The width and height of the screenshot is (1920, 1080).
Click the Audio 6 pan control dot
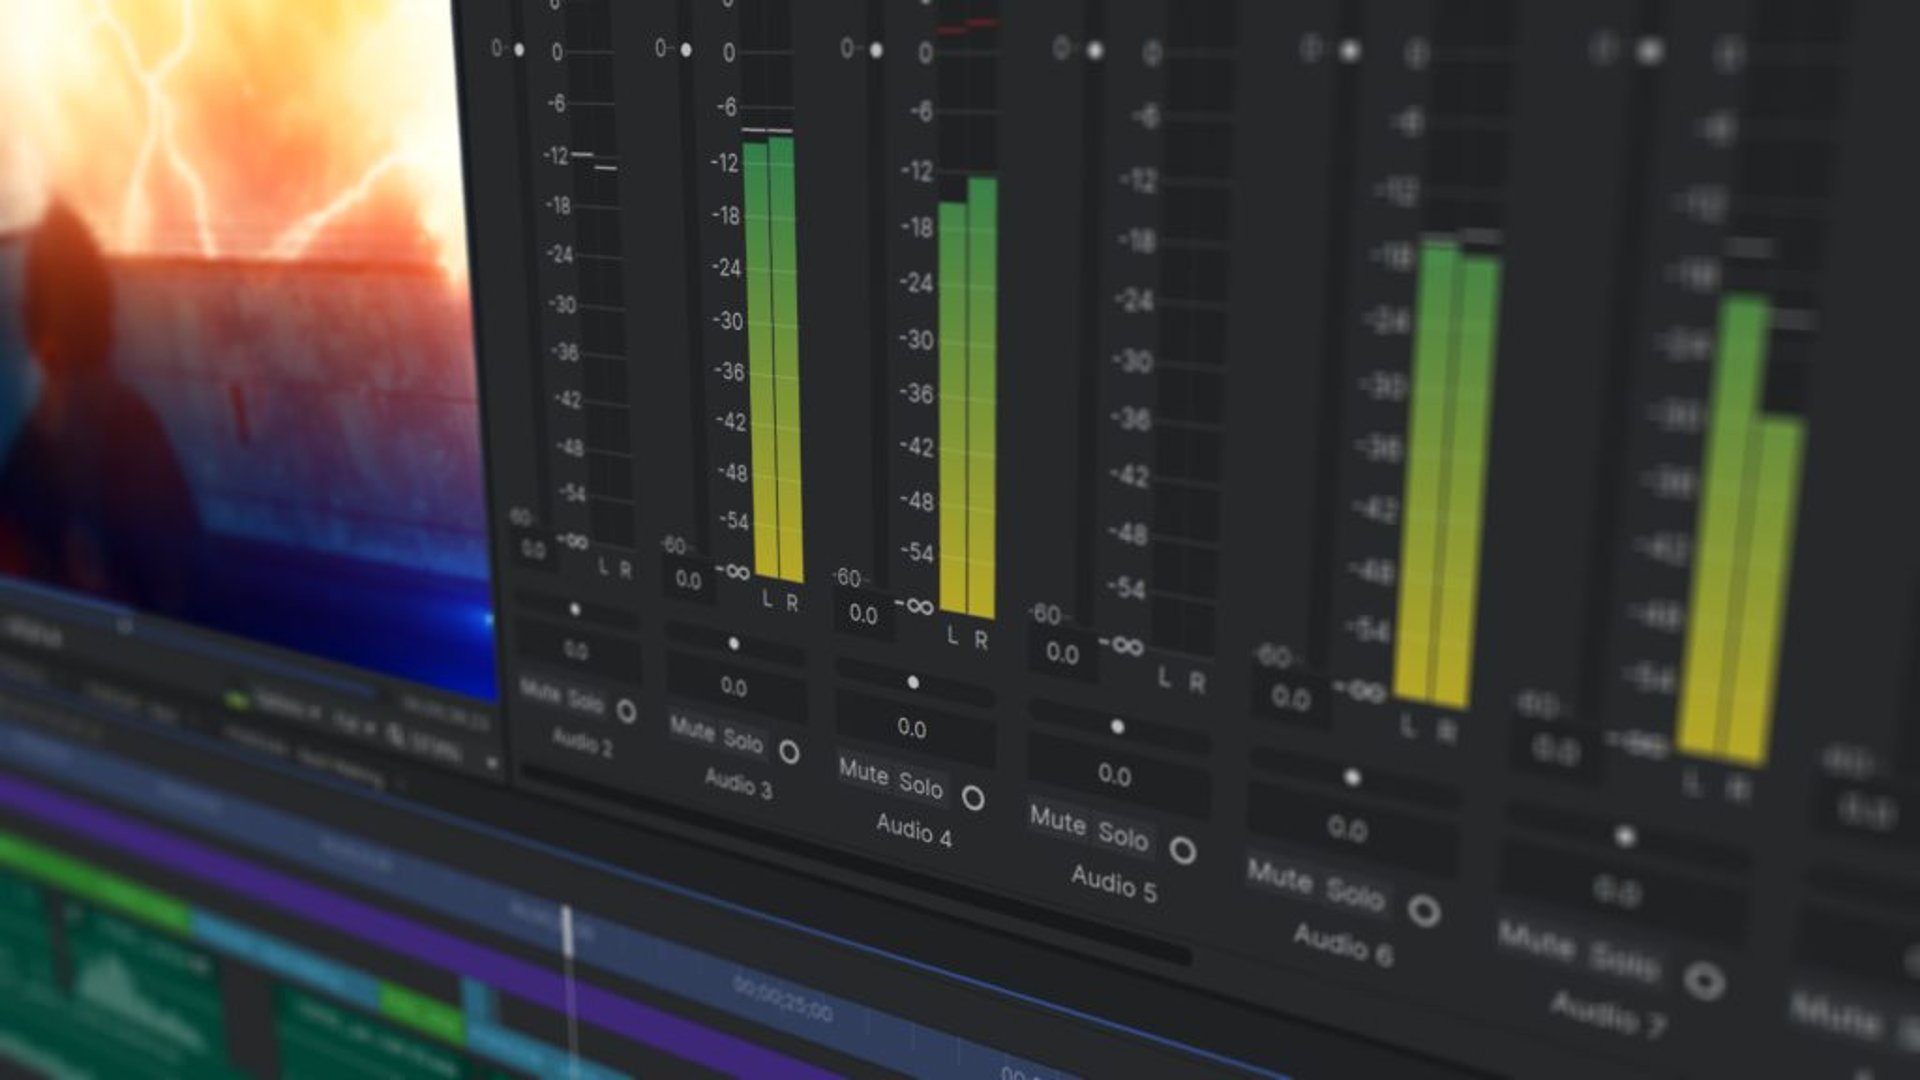pyautogui.click(x=1352, y=777)
